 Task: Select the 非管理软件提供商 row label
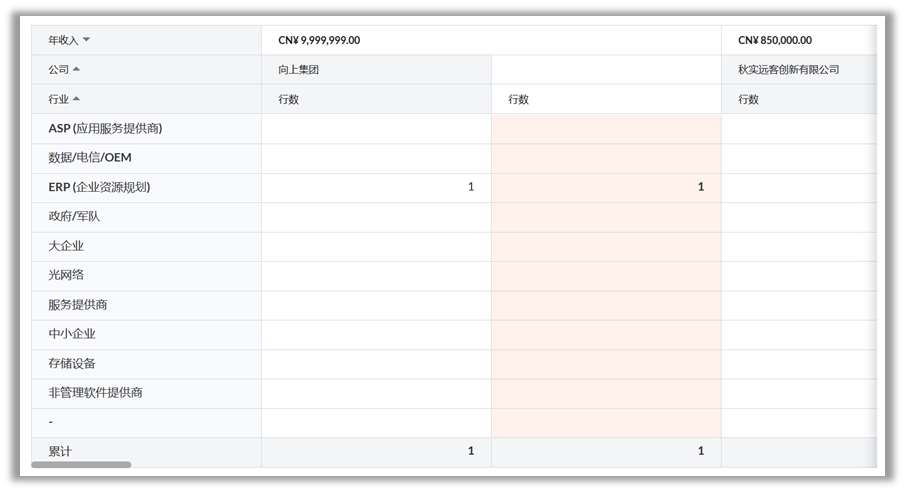tap(95, 393)
